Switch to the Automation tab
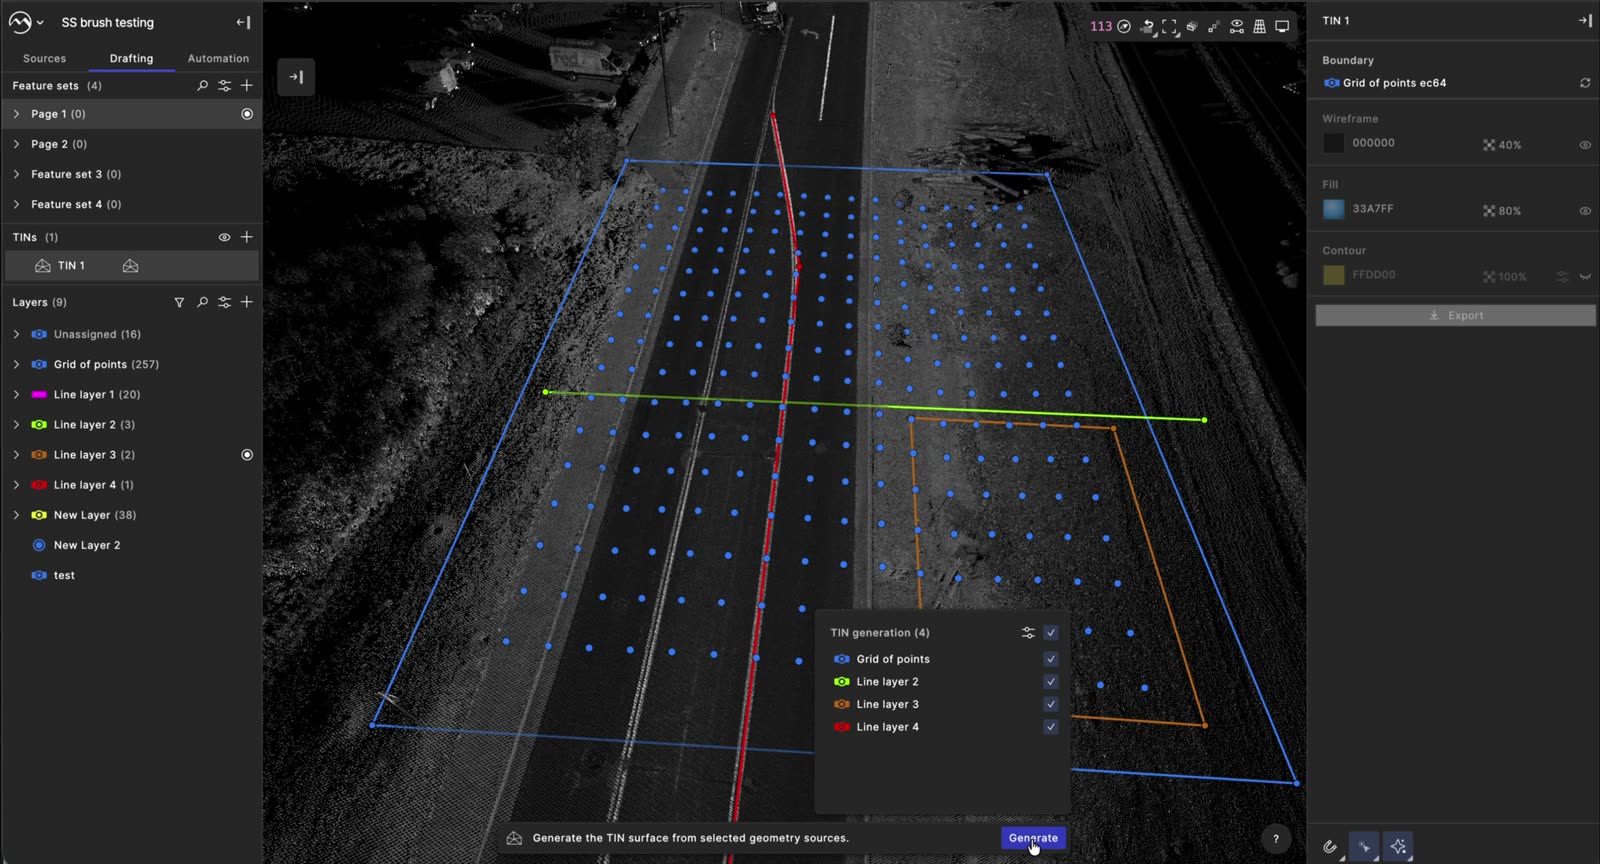 click(218, 59)
